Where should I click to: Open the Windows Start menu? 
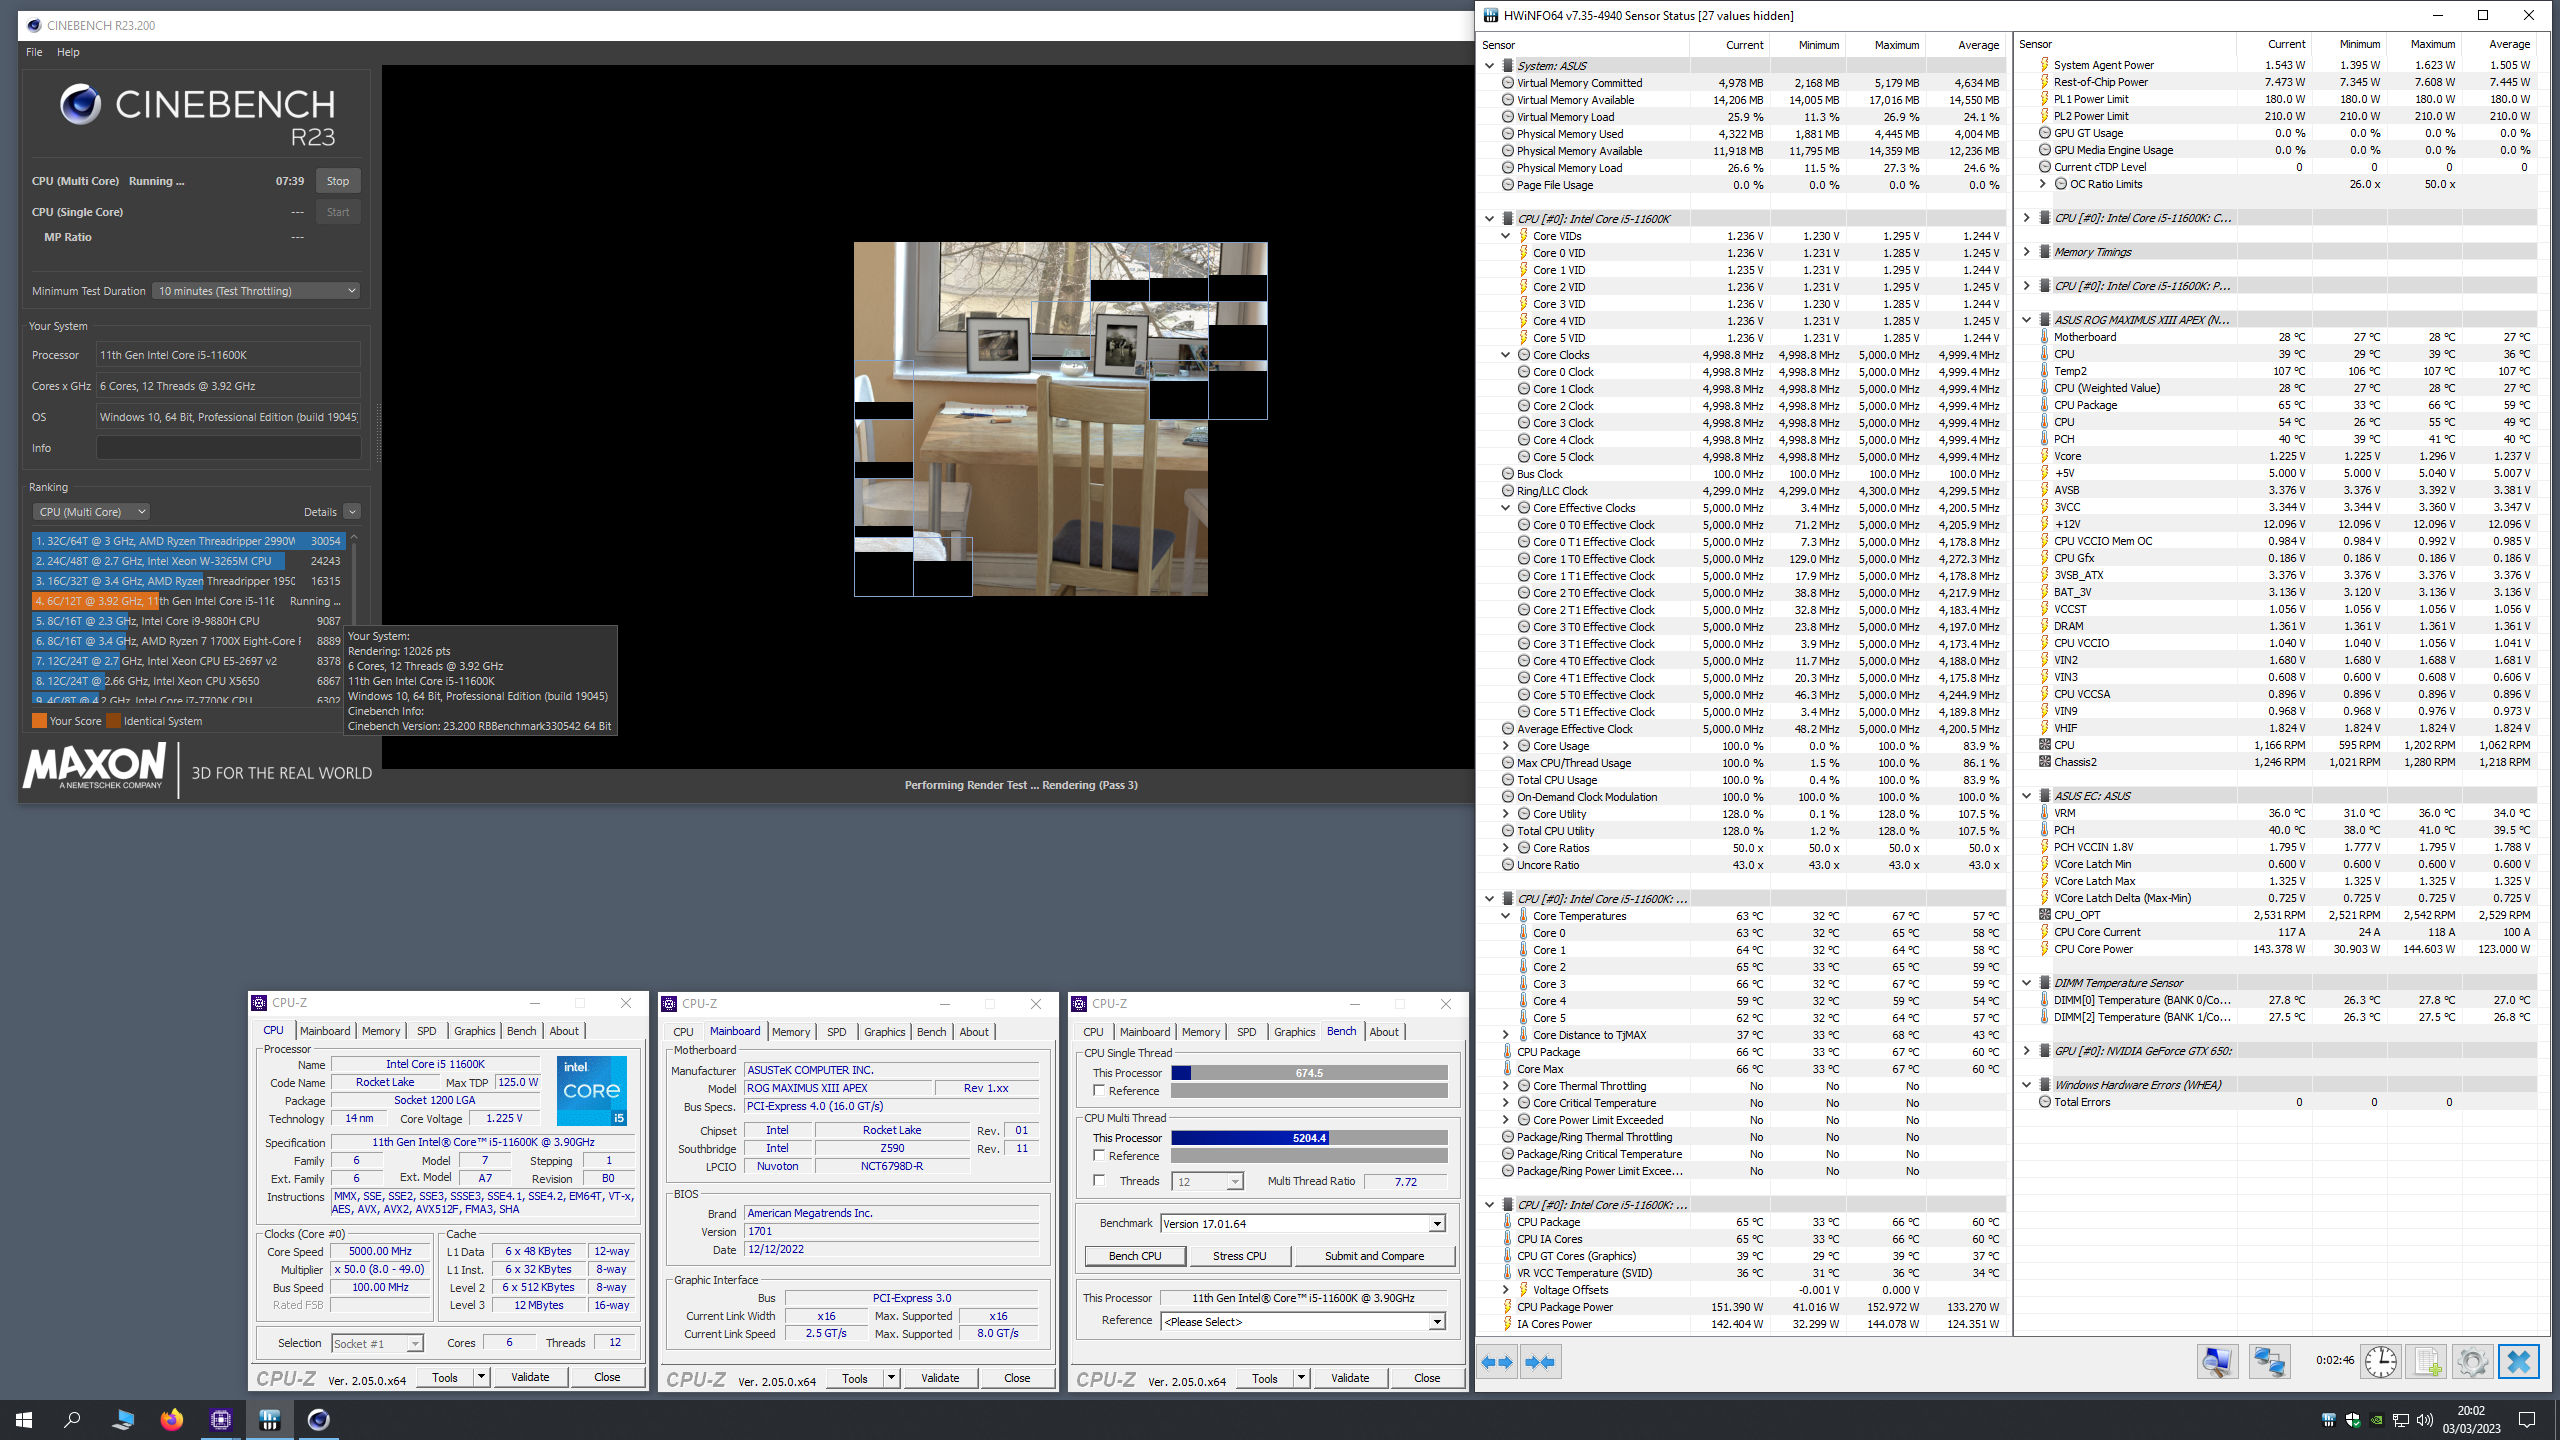(24, 1419)
